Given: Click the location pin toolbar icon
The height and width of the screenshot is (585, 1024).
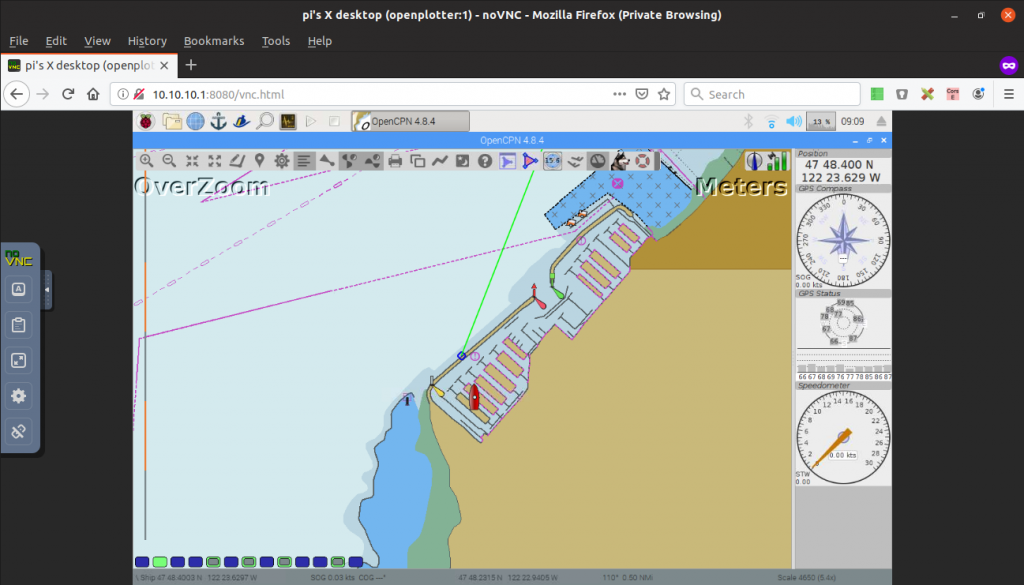Looking at the screenshot, I should click(x=259, y=161).
